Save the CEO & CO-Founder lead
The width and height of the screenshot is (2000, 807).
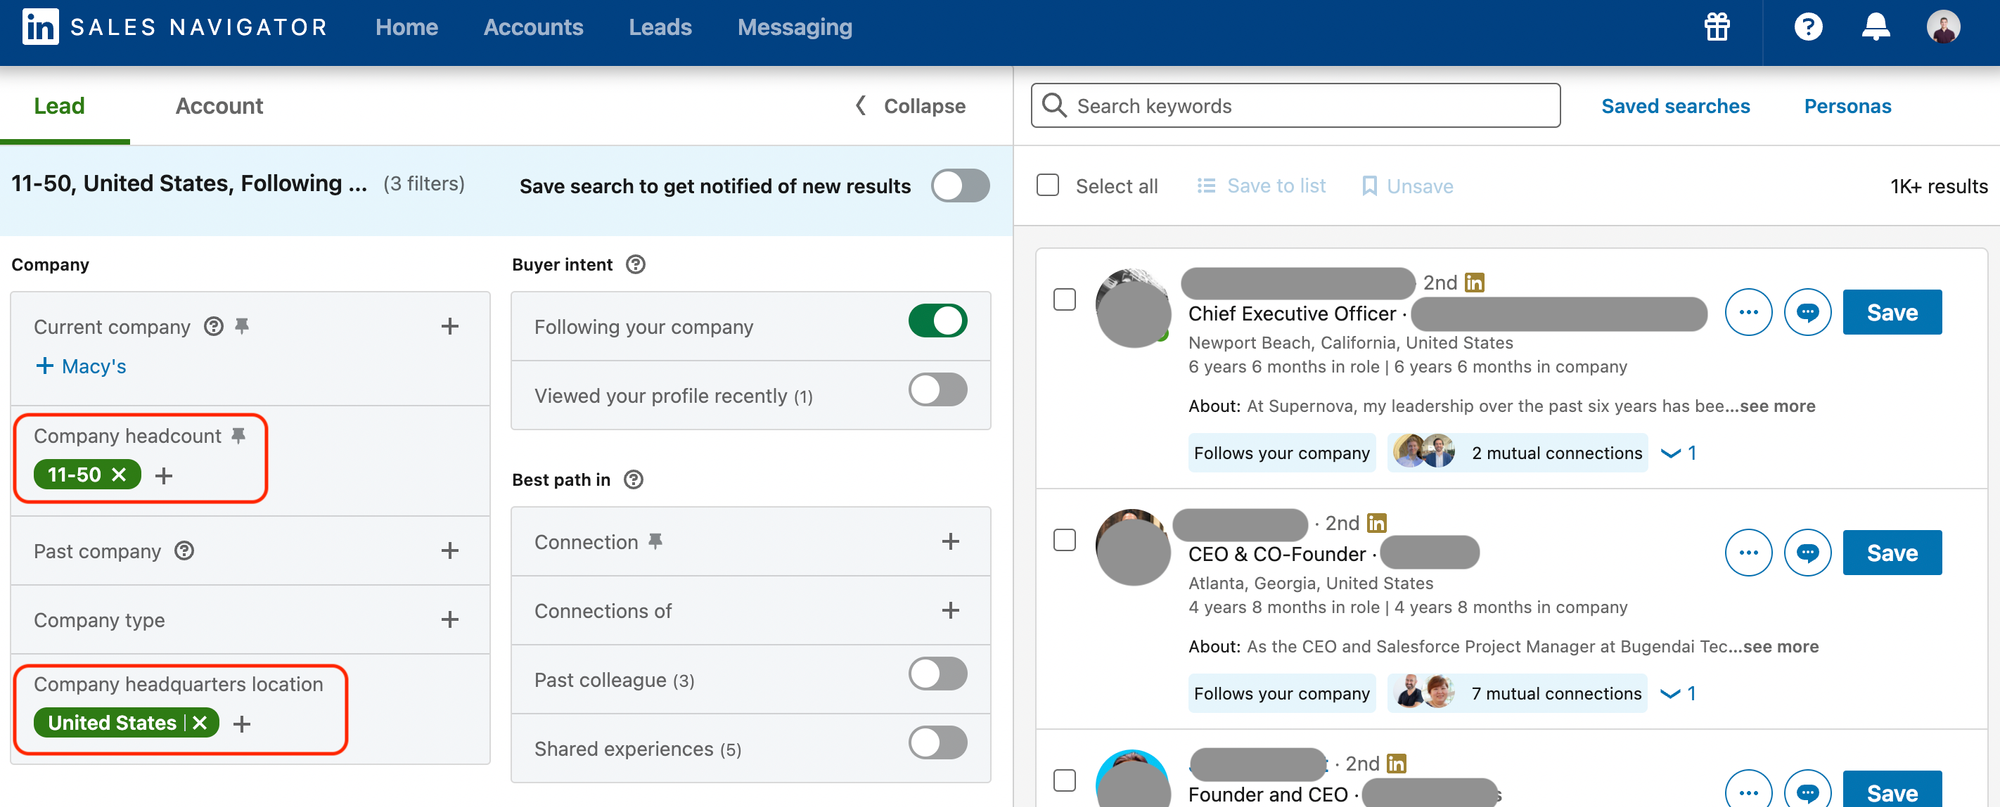pyautogui.click(x=1892, y=552)
